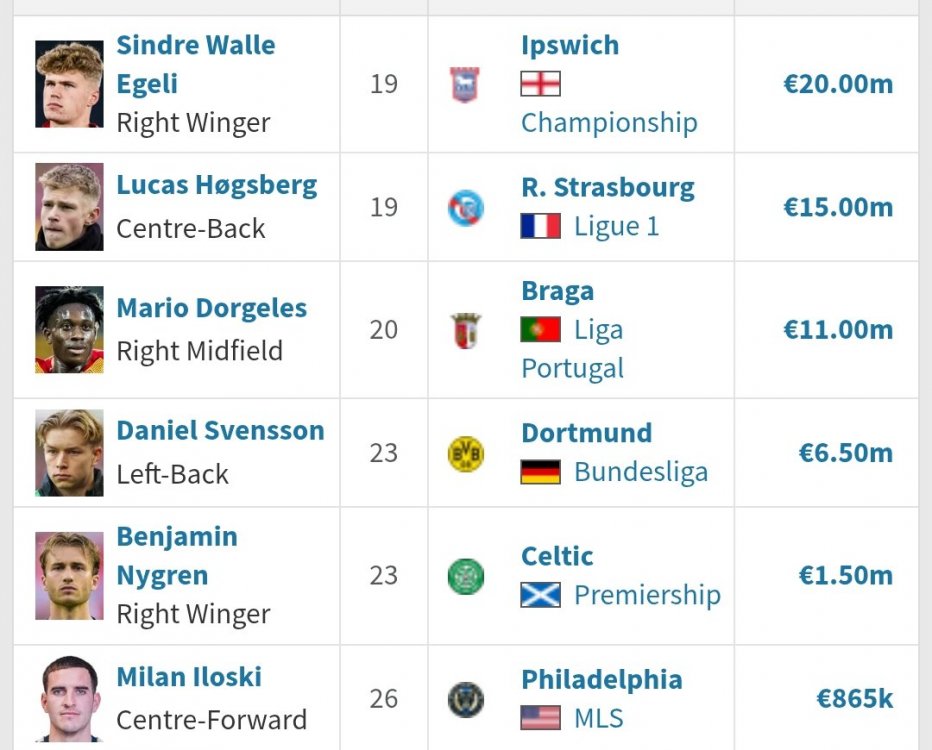Click the R. Strasbourg club crest
The height and width of the screenshot is (750, 932).
point(465,208)
